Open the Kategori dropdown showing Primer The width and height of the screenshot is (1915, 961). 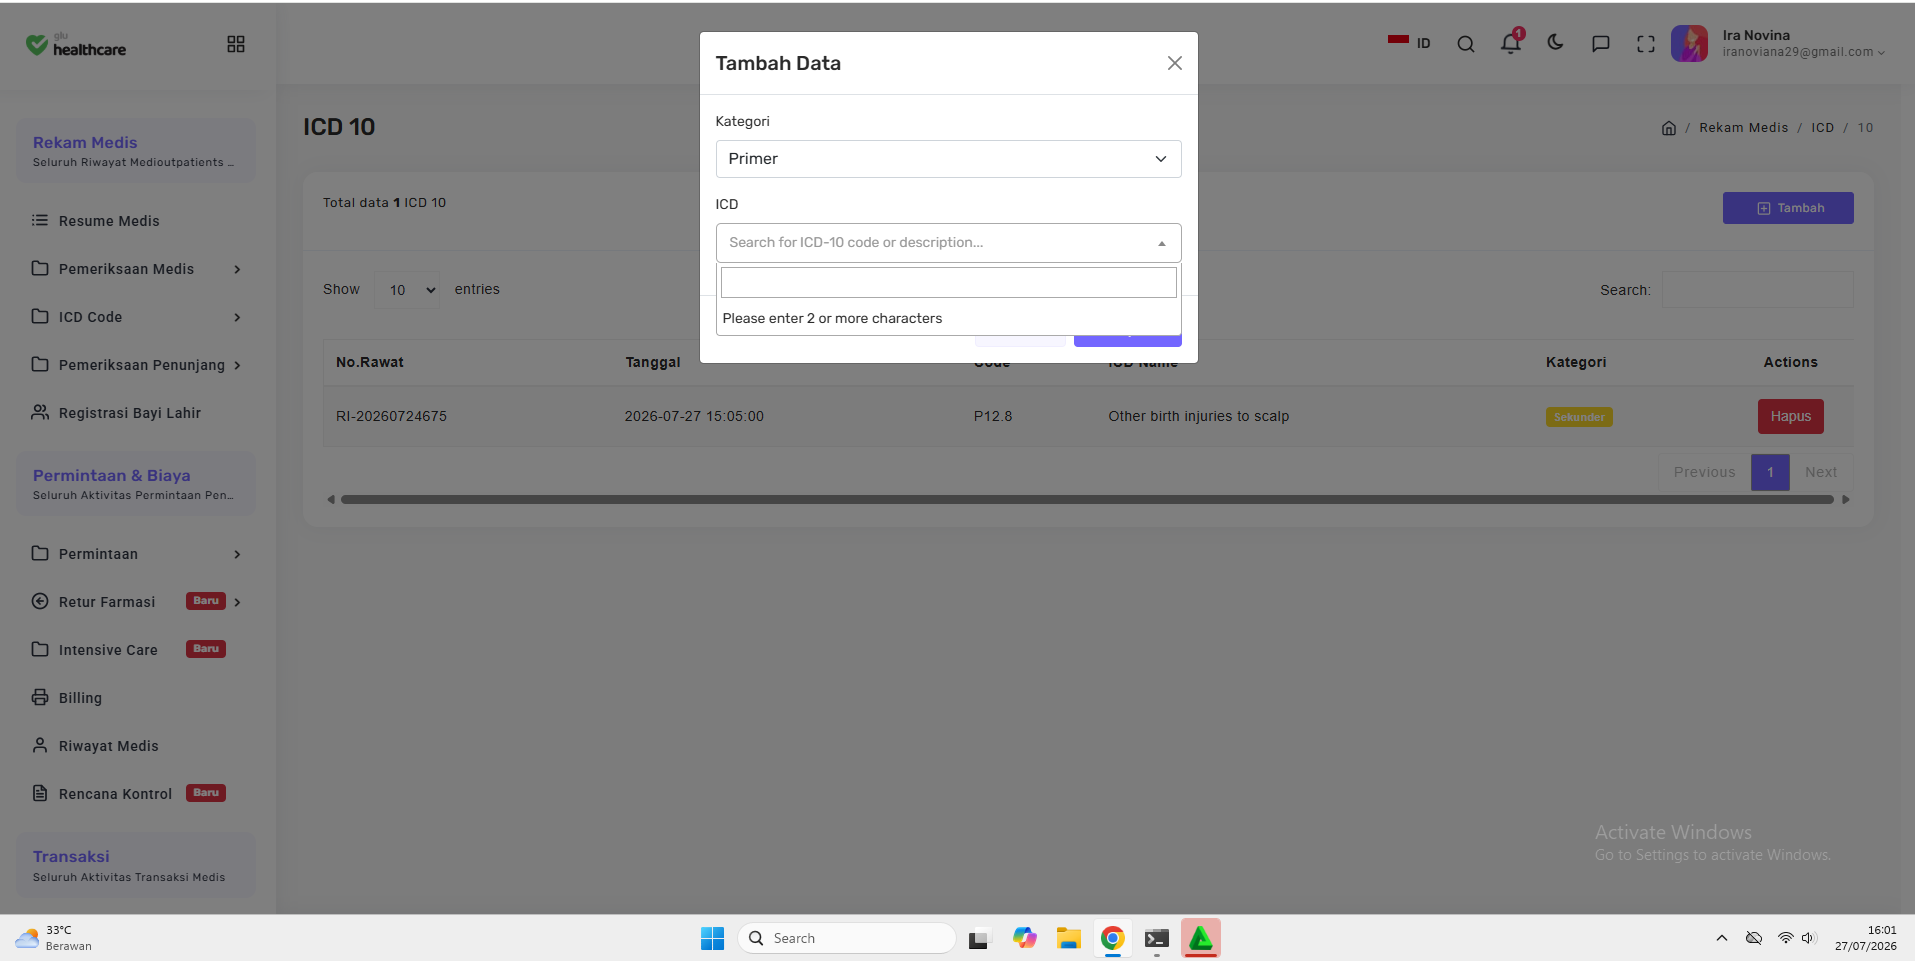tap(948, 159)
